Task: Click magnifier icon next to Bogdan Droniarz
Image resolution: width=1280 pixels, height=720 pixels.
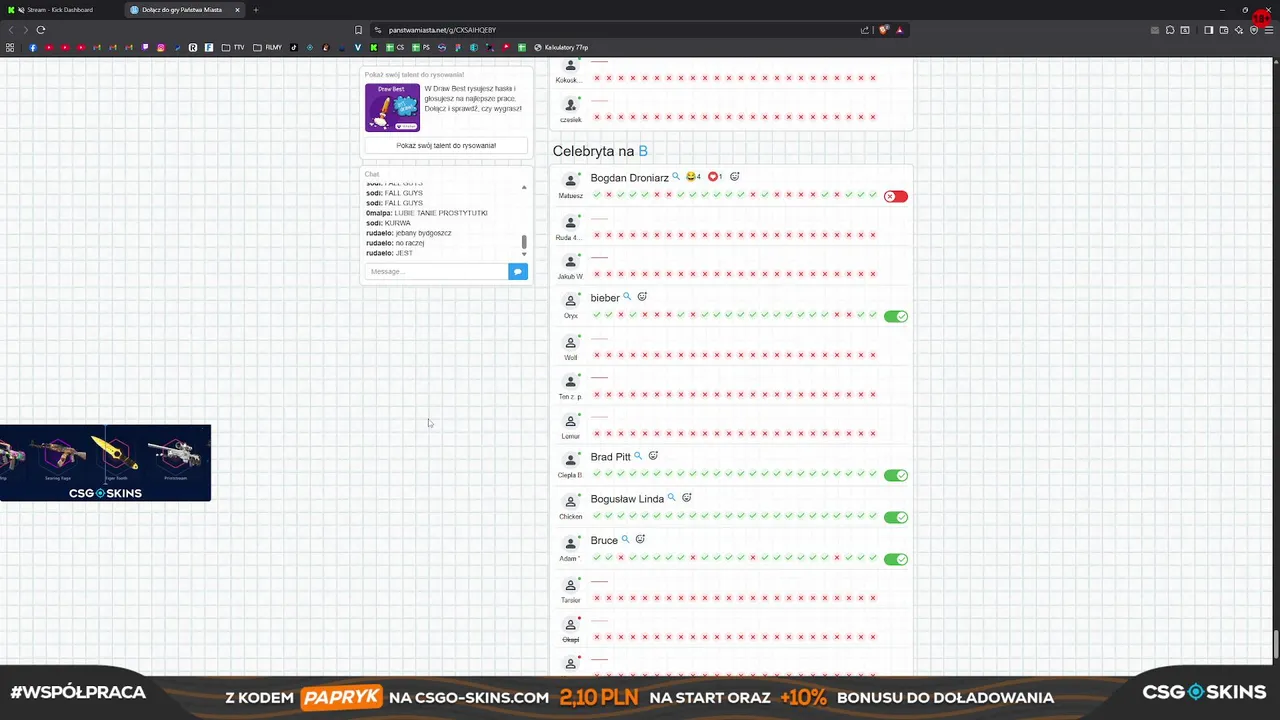Action: [676, 177]
